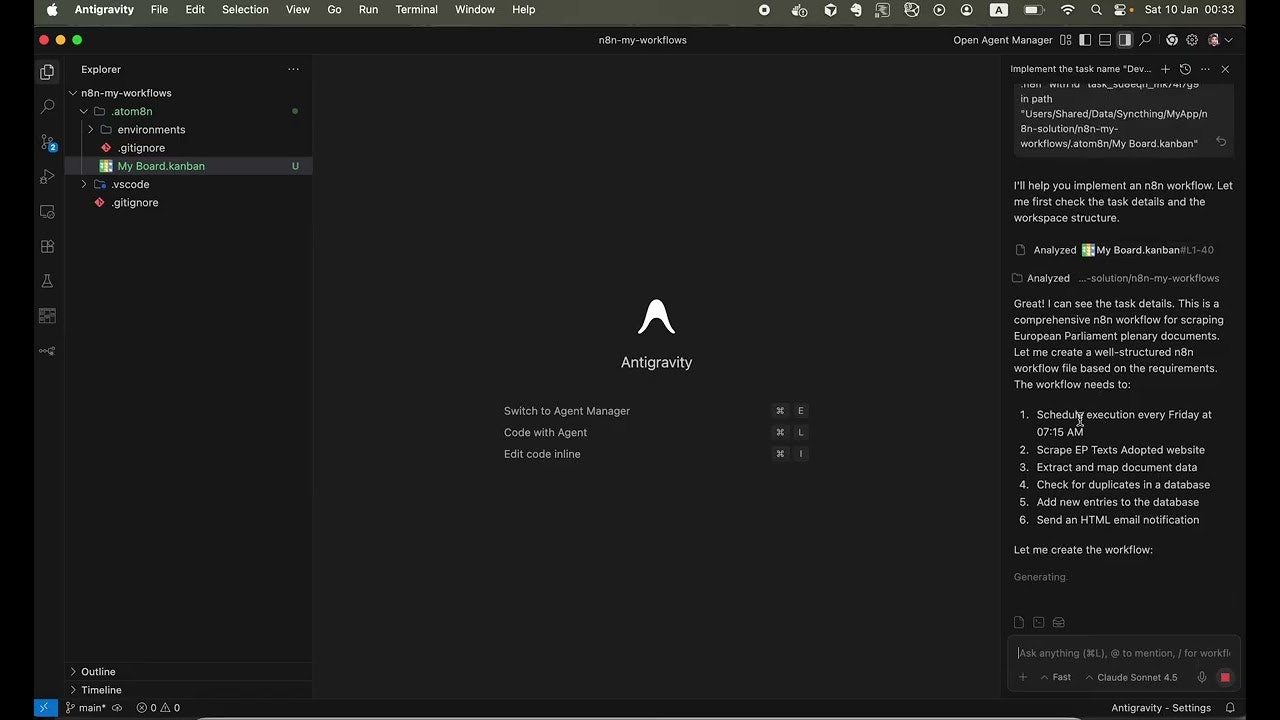The image size is (1280, 720).
Task: Start a new agent conversation with plus
Action: tap(1165, 69)
